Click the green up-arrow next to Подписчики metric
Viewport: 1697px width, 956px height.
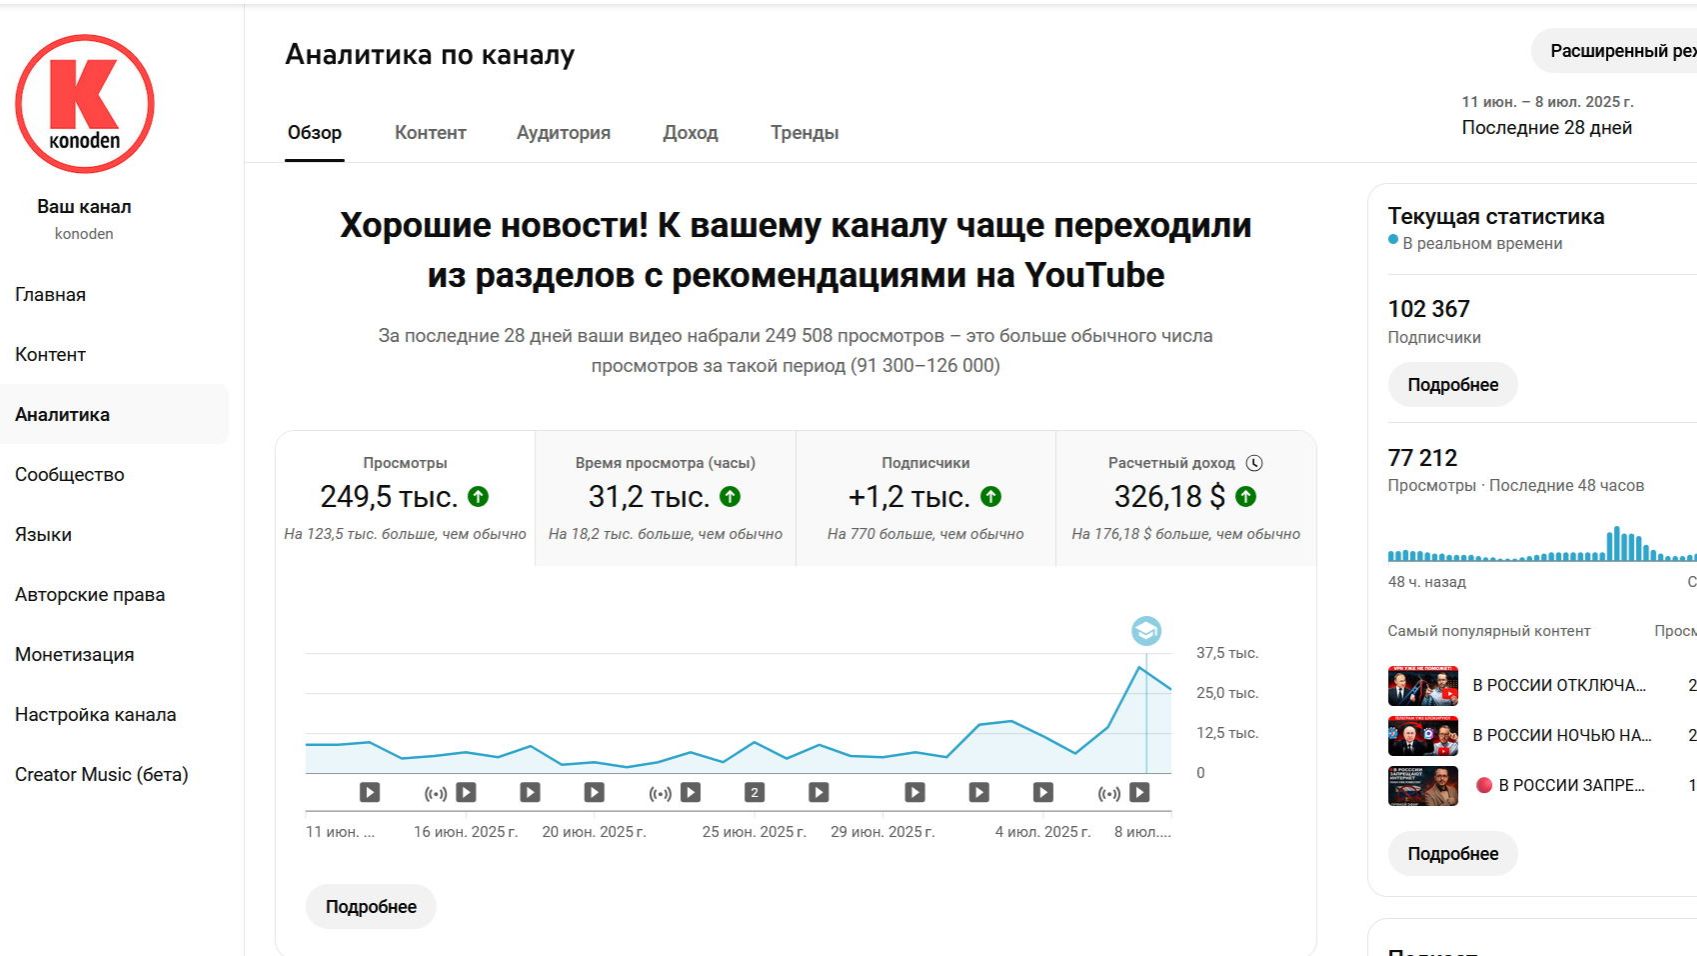coord(989,496)
